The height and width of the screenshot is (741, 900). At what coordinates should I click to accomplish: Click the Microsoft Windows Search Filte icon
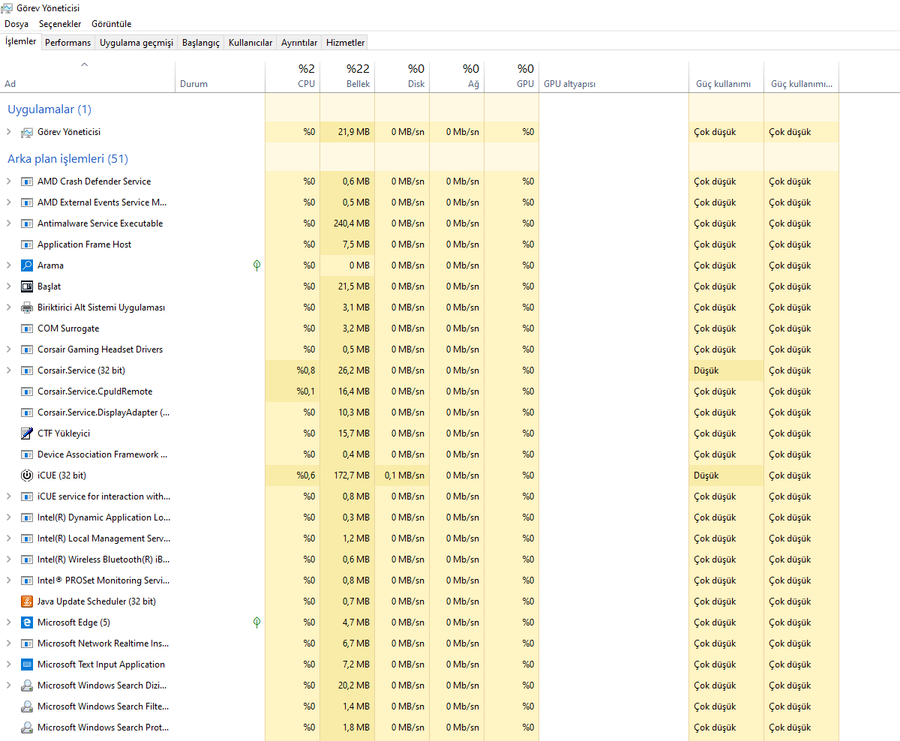tap(26, 707)
